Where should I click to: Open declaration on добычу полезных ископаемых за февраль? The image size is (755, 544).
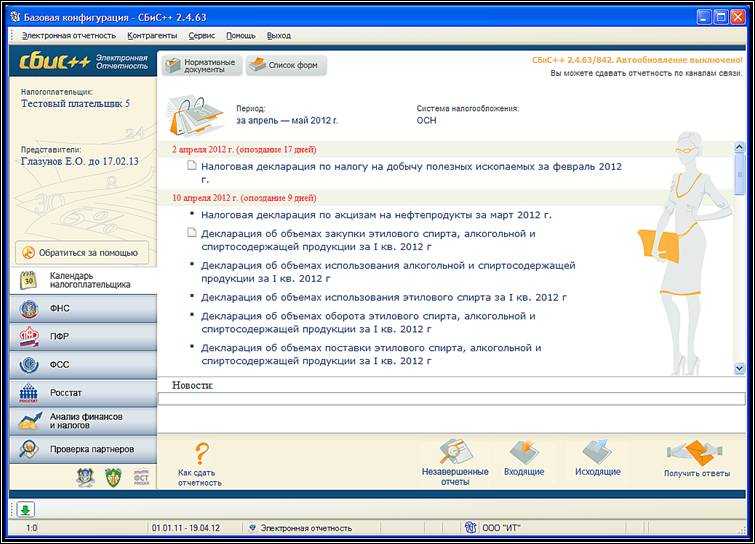pyautogui.click(x=411, y=173)
